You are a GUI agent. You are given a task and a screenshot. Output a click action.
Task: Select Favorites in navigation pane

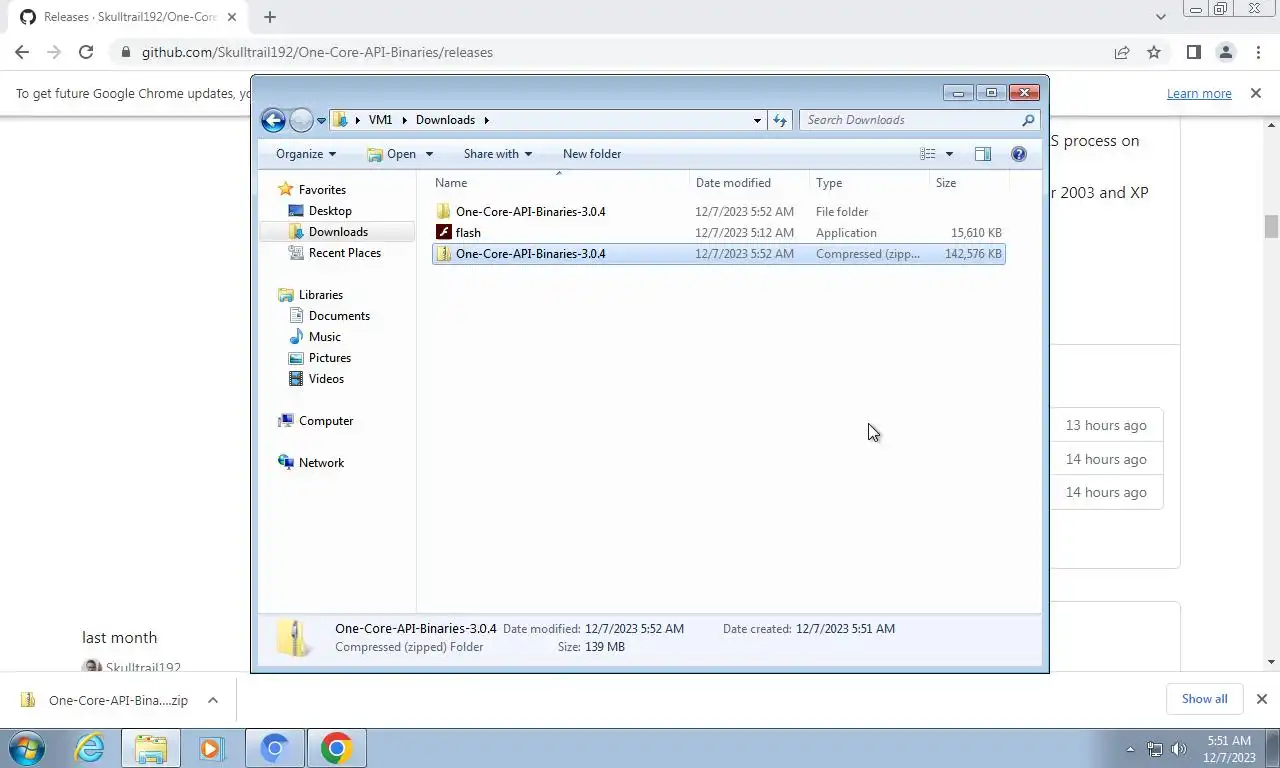pyautogui.click(x=322, y=190)
